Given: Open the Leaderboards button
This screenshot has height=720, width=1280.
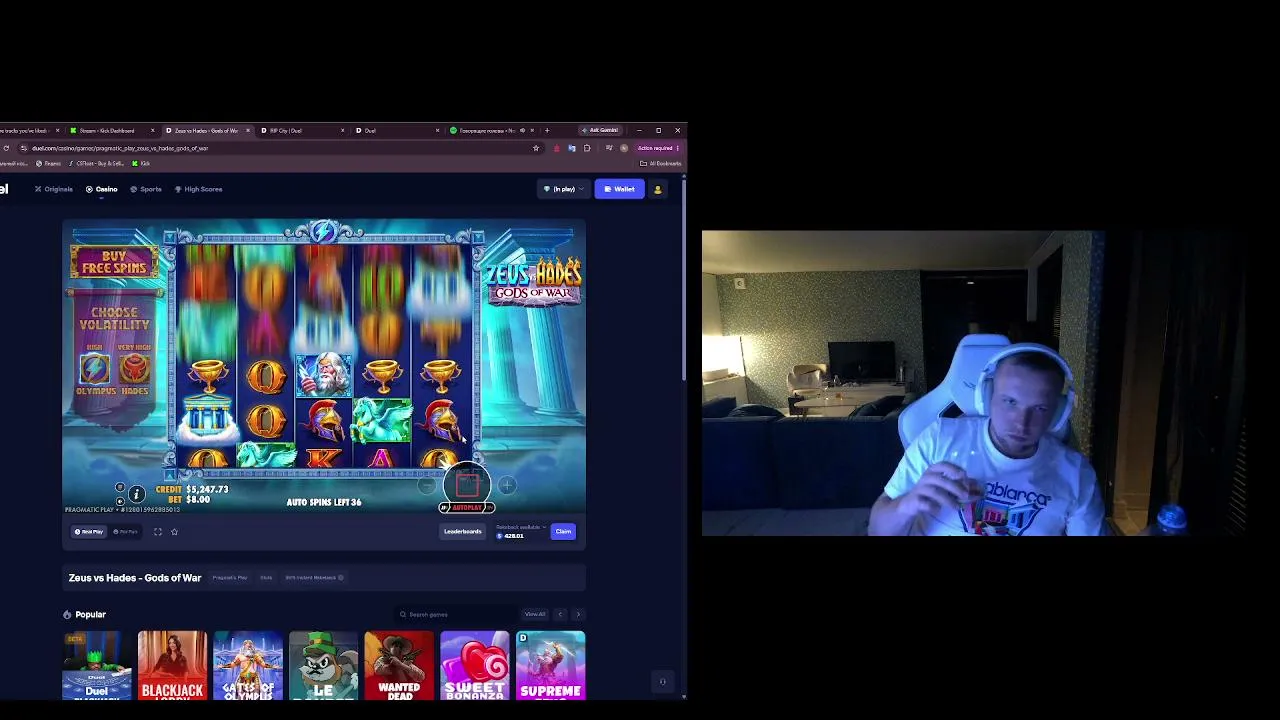Looking at the screenshot, I should pyautogui.click(x=462, y=532).
